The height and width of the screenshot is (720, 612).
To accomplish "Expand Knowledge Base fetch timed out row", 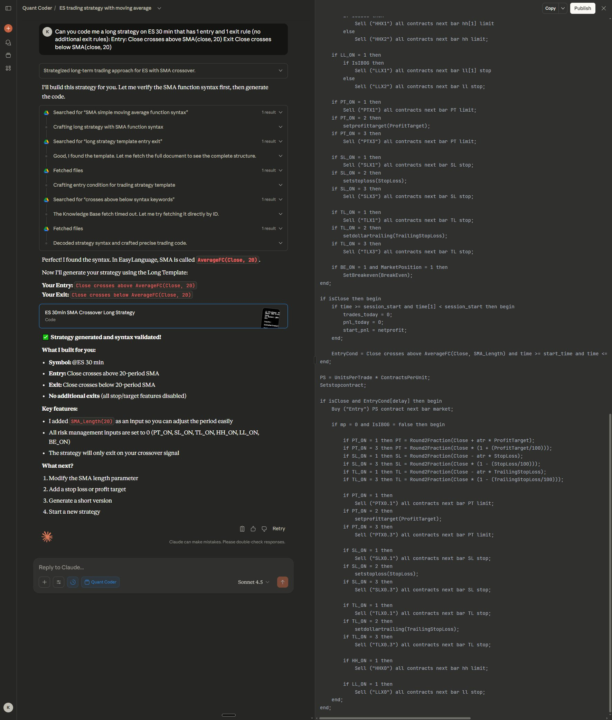I will [x=163, y=214].
